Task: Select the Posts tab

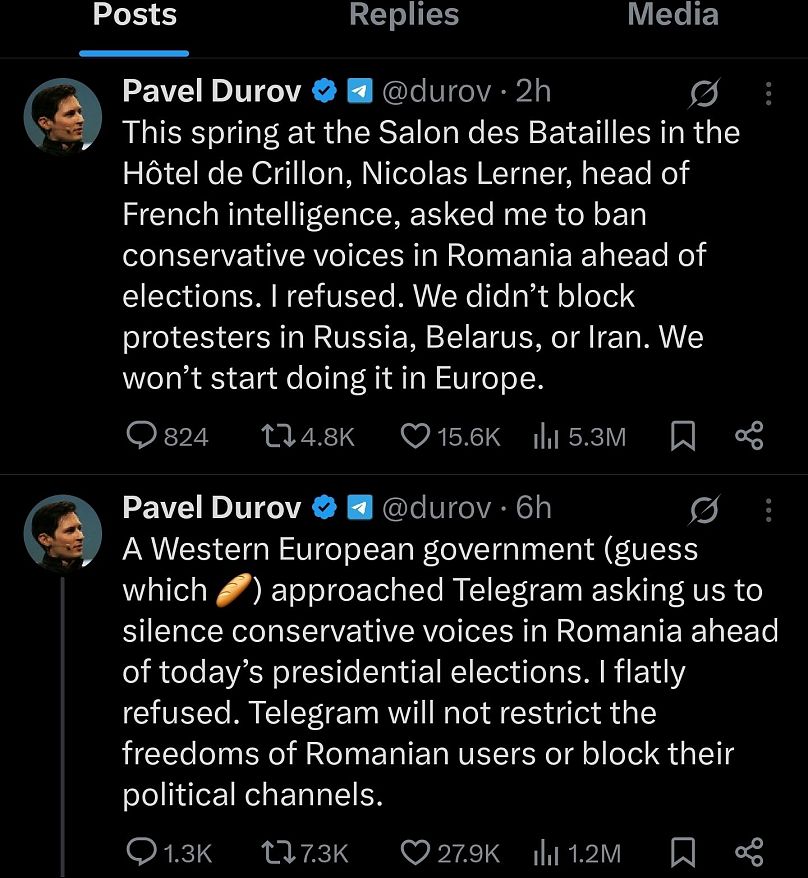Action: [134, 15]
